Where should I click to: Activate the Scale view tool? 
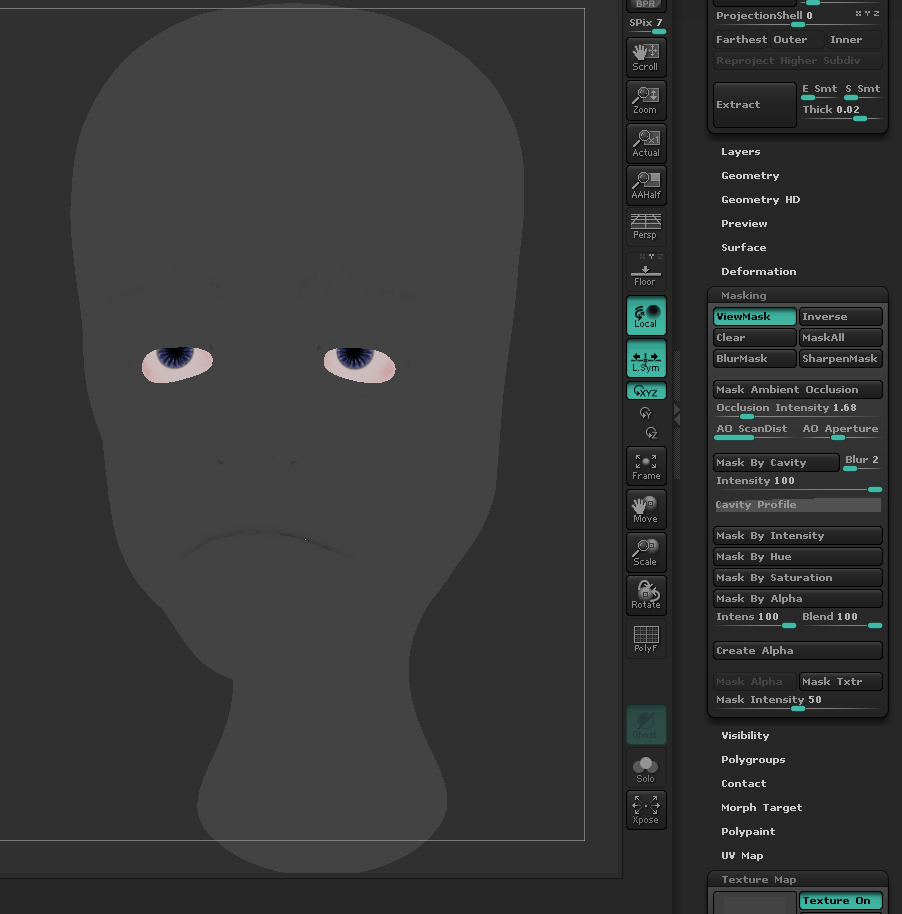coord(645,552)
